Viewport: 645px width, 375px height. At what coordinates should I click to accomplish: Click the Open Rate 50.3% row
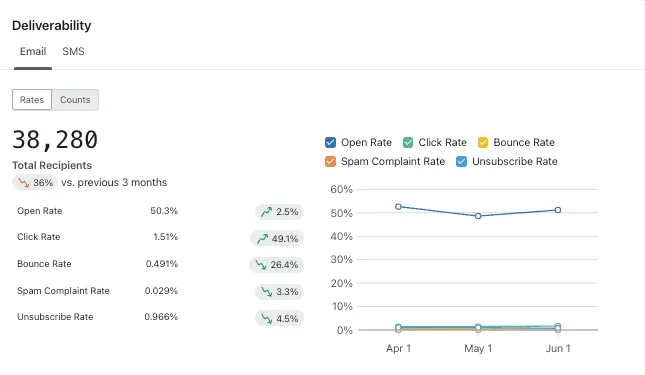point(160,211)
